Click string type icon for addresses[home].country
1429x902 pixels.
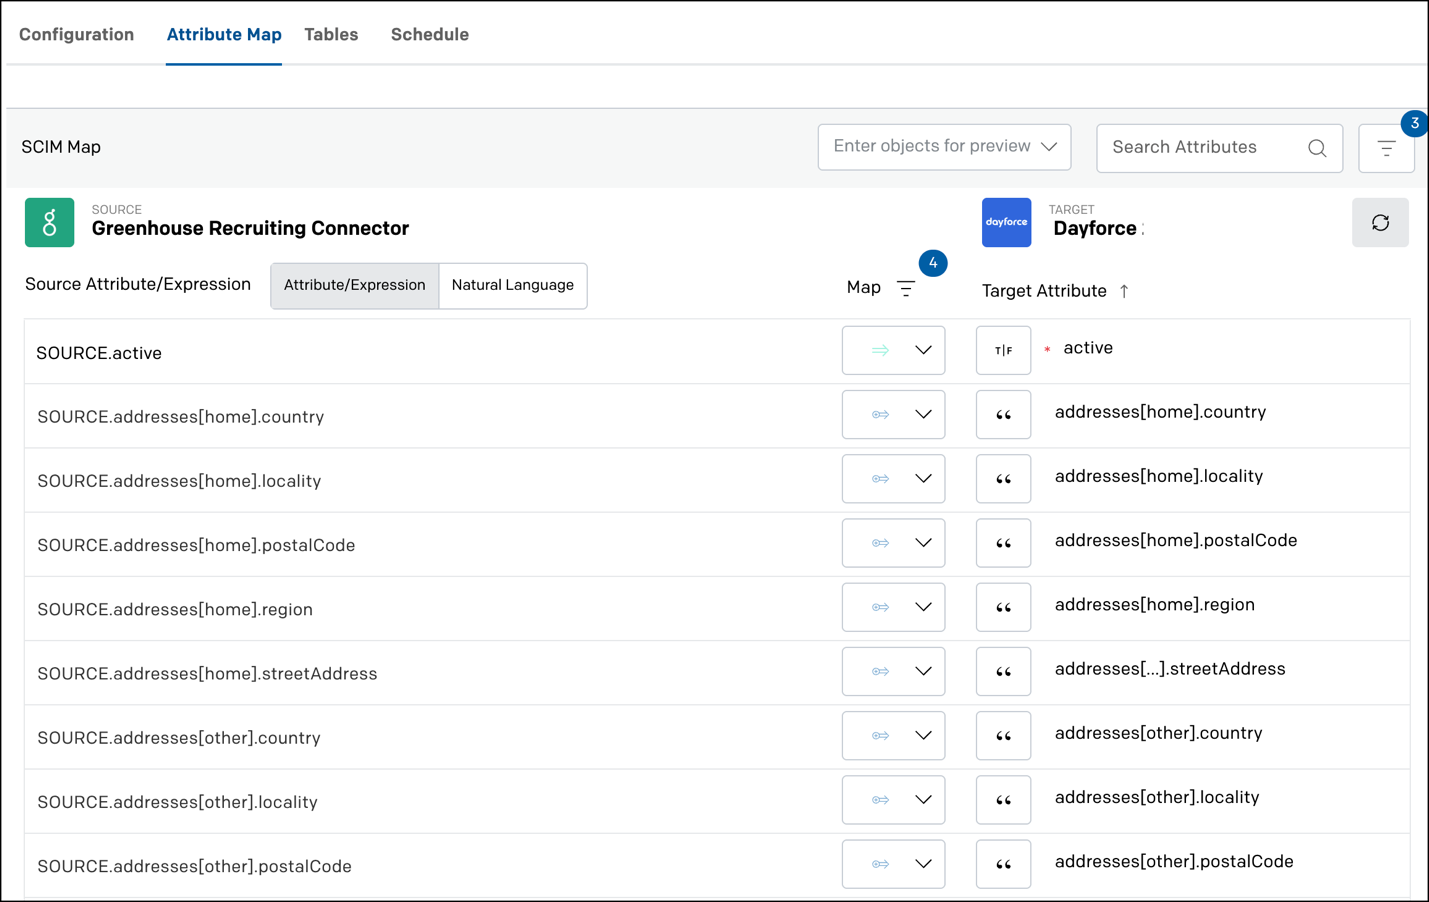(x=1003, y=414)
